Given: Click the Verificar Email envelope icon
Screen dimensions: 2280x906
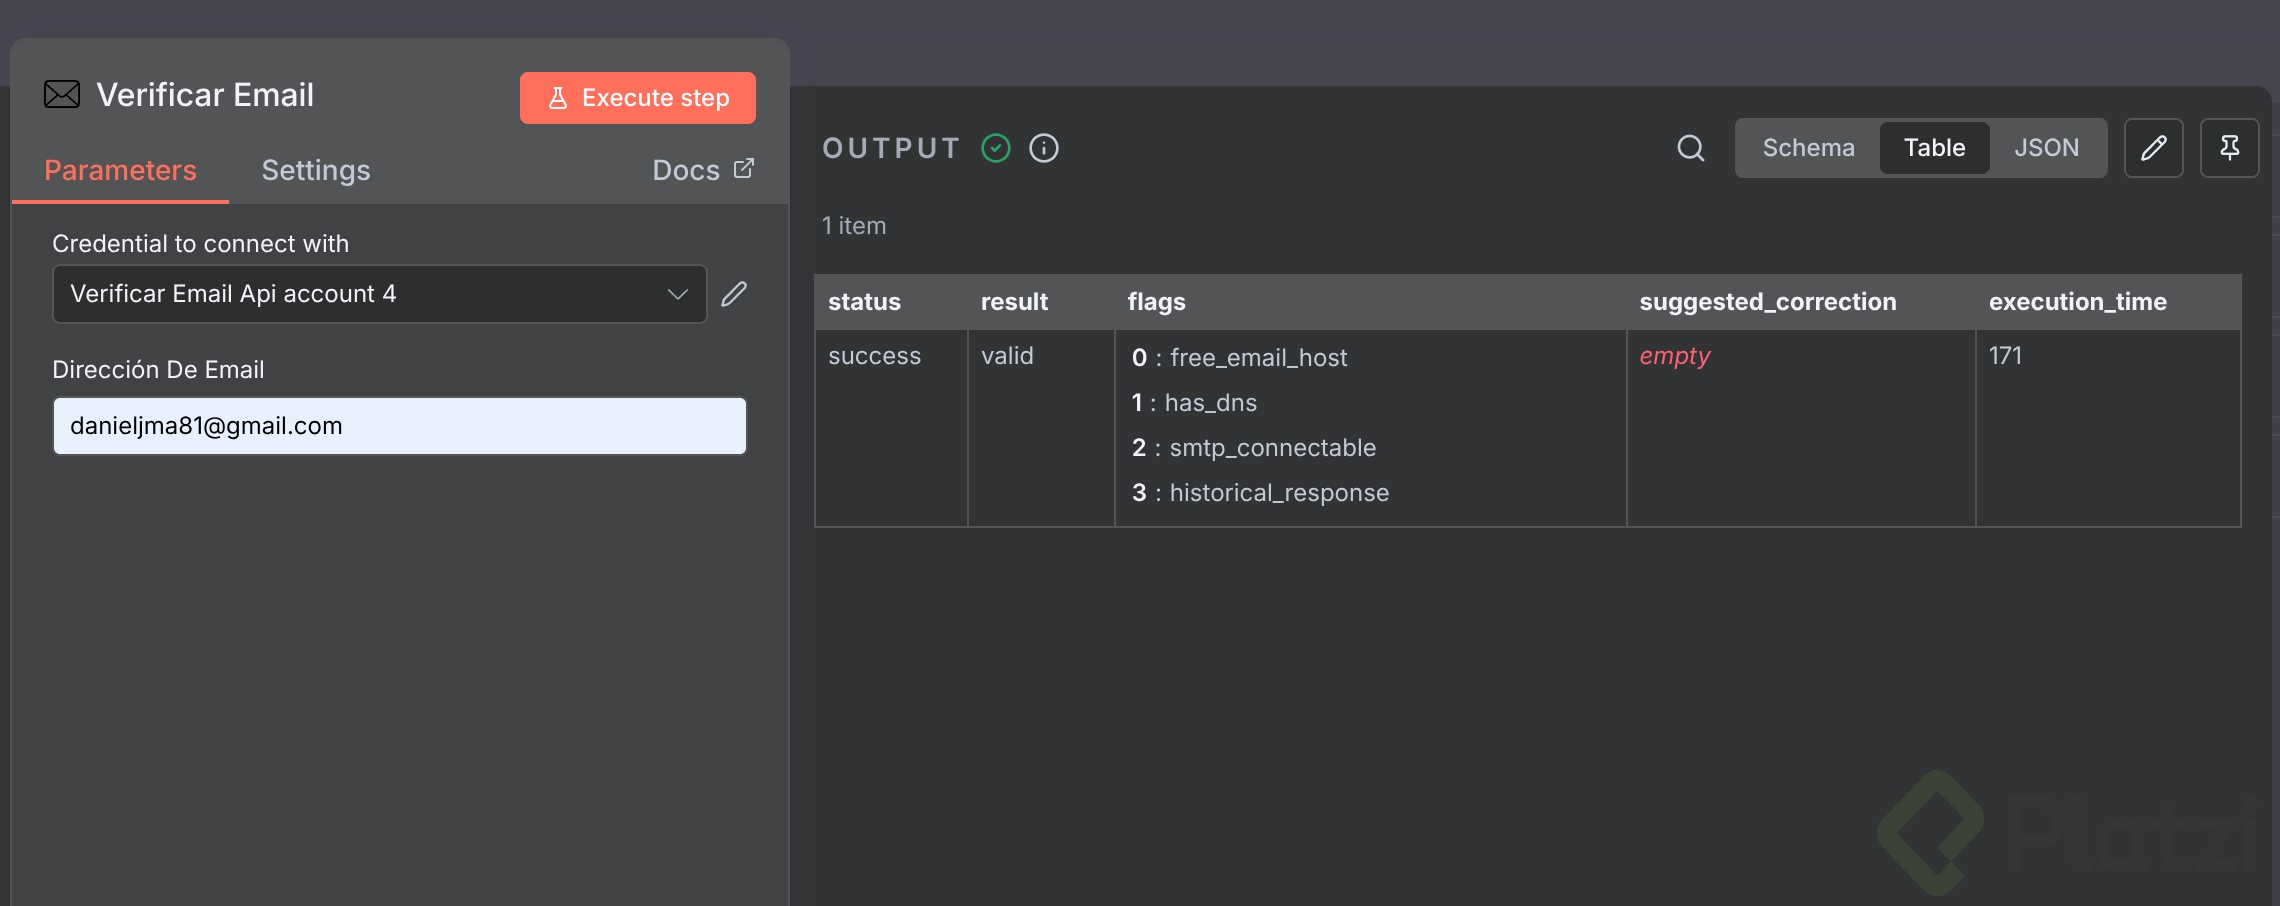Looking at the screenshot, I should (62, 95).
